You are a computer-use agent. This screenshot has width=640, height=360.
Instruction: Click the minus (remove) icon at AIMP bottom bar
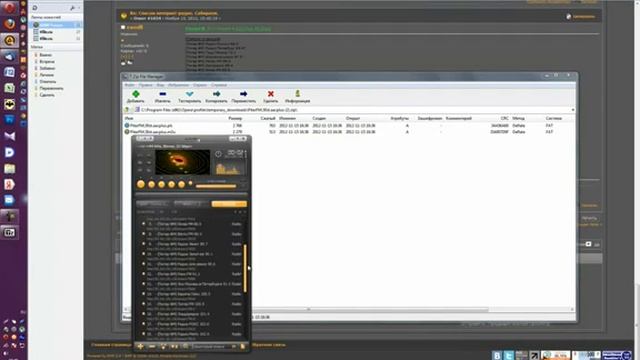click(152, 347)
